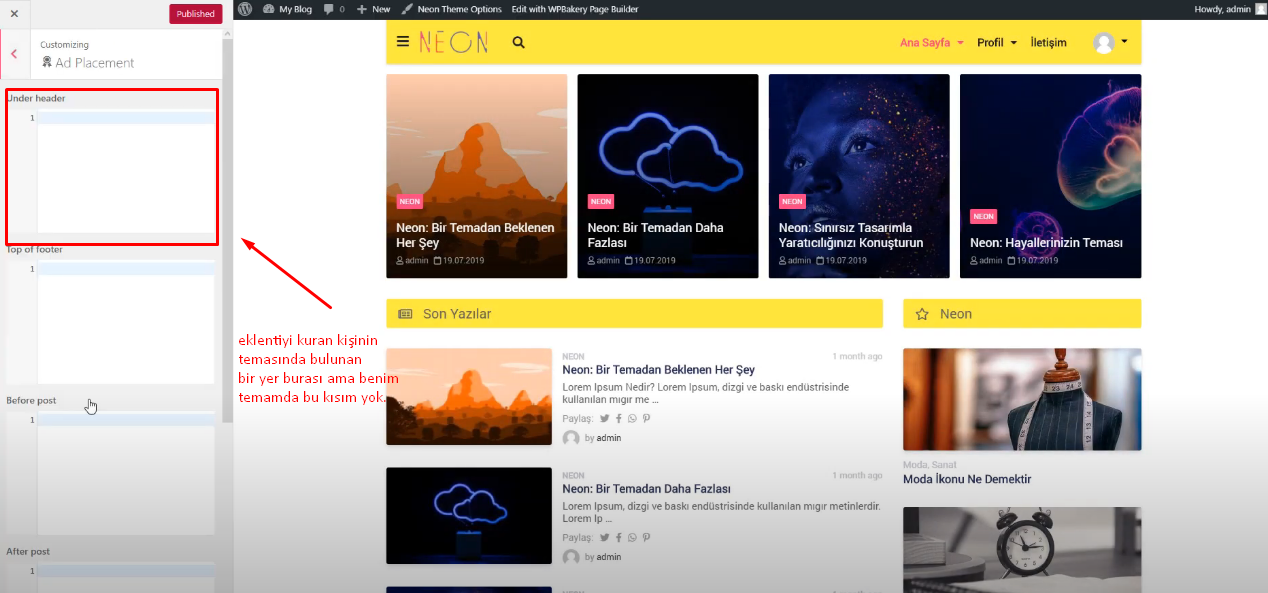This screenshot has width=1268, height=593.
Task: Click the user avatar in yellow header
Action: coord(1104,43)
